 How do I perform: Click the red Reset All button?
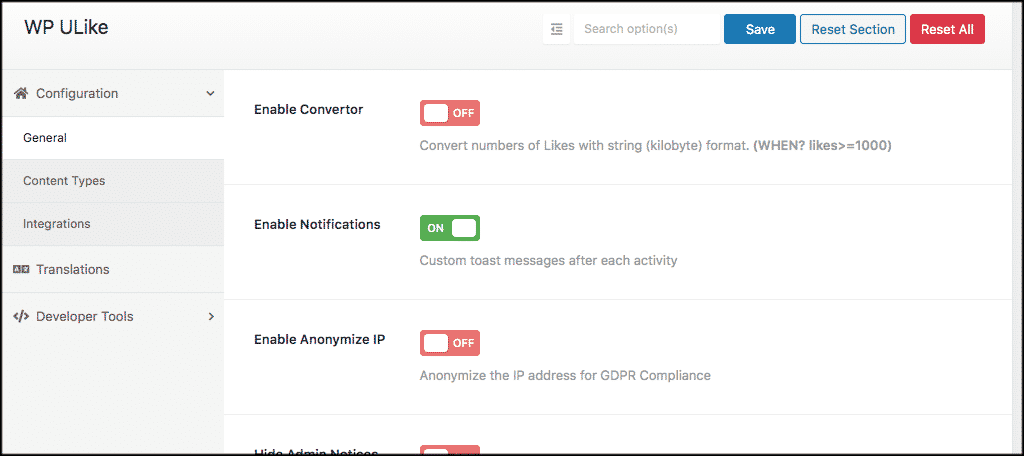947,29
